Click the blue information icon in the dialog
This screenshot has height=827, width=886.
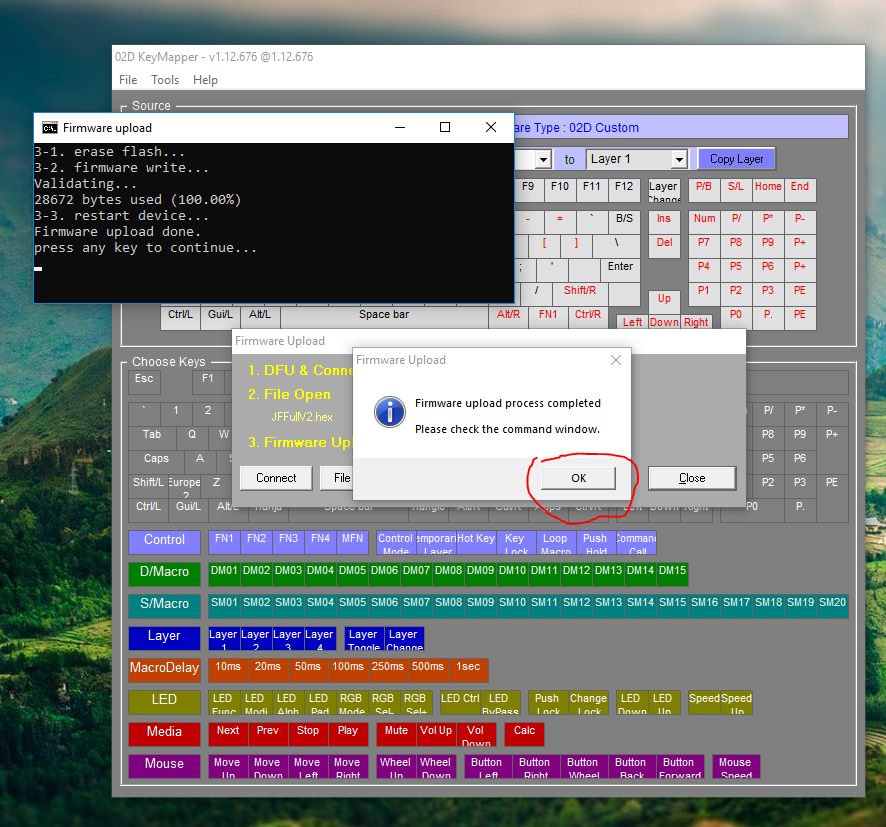click(388, 411)
